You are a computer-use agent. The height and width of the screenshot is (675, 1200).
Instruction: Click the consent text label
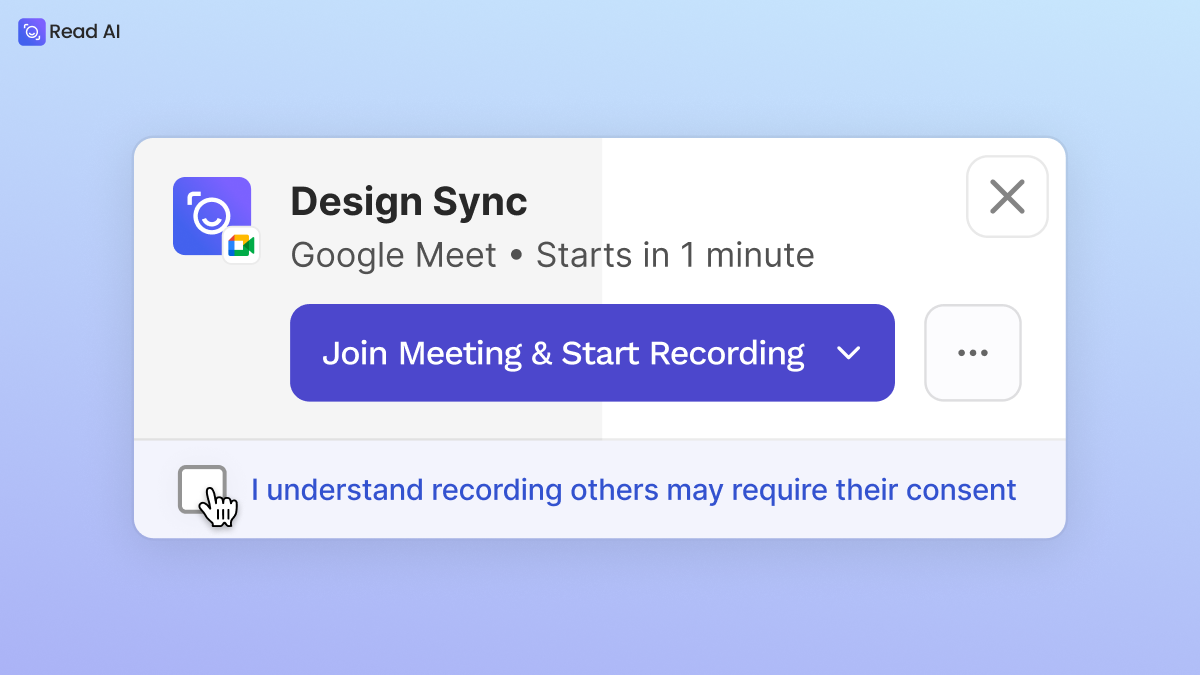coord(633,490)
